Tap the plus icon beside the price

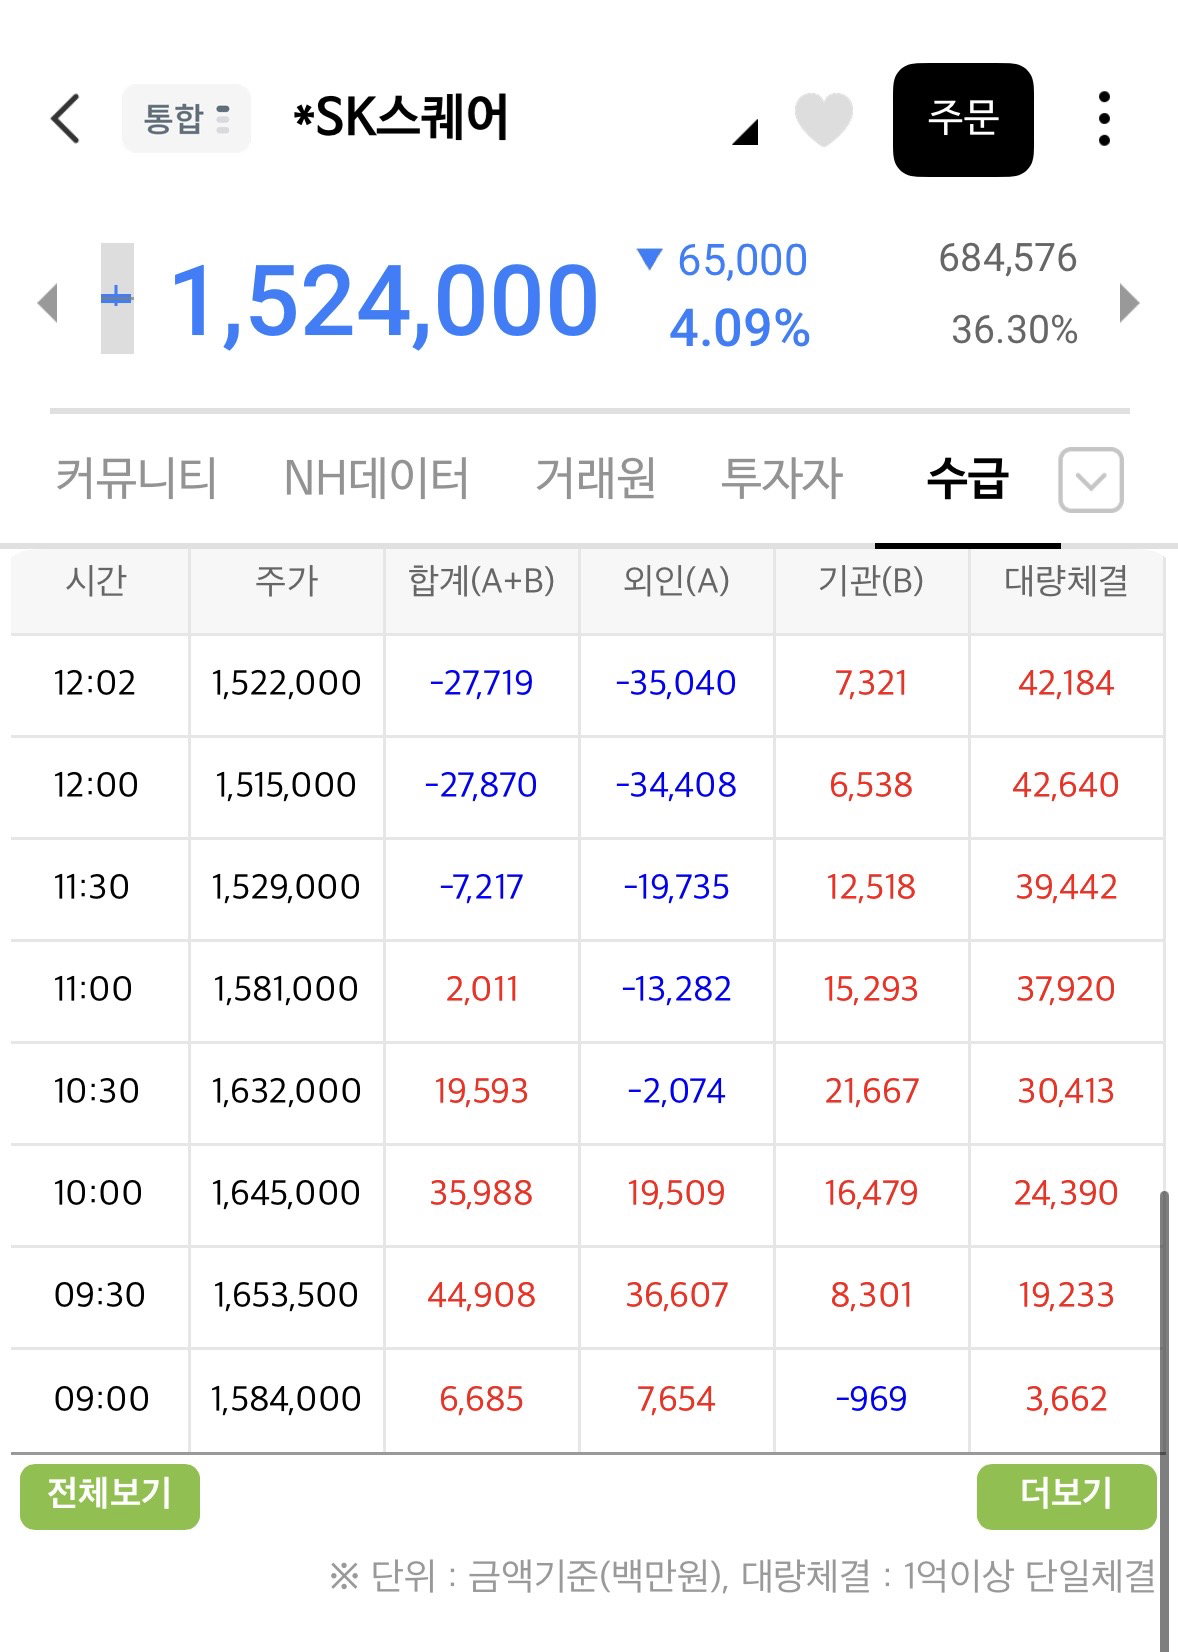click(117, 298)
